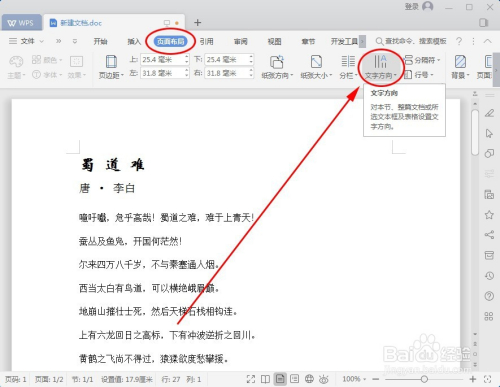Open the 主题 theme dropdown
This screenshot has width=500, height=387.
pos(16,67)
